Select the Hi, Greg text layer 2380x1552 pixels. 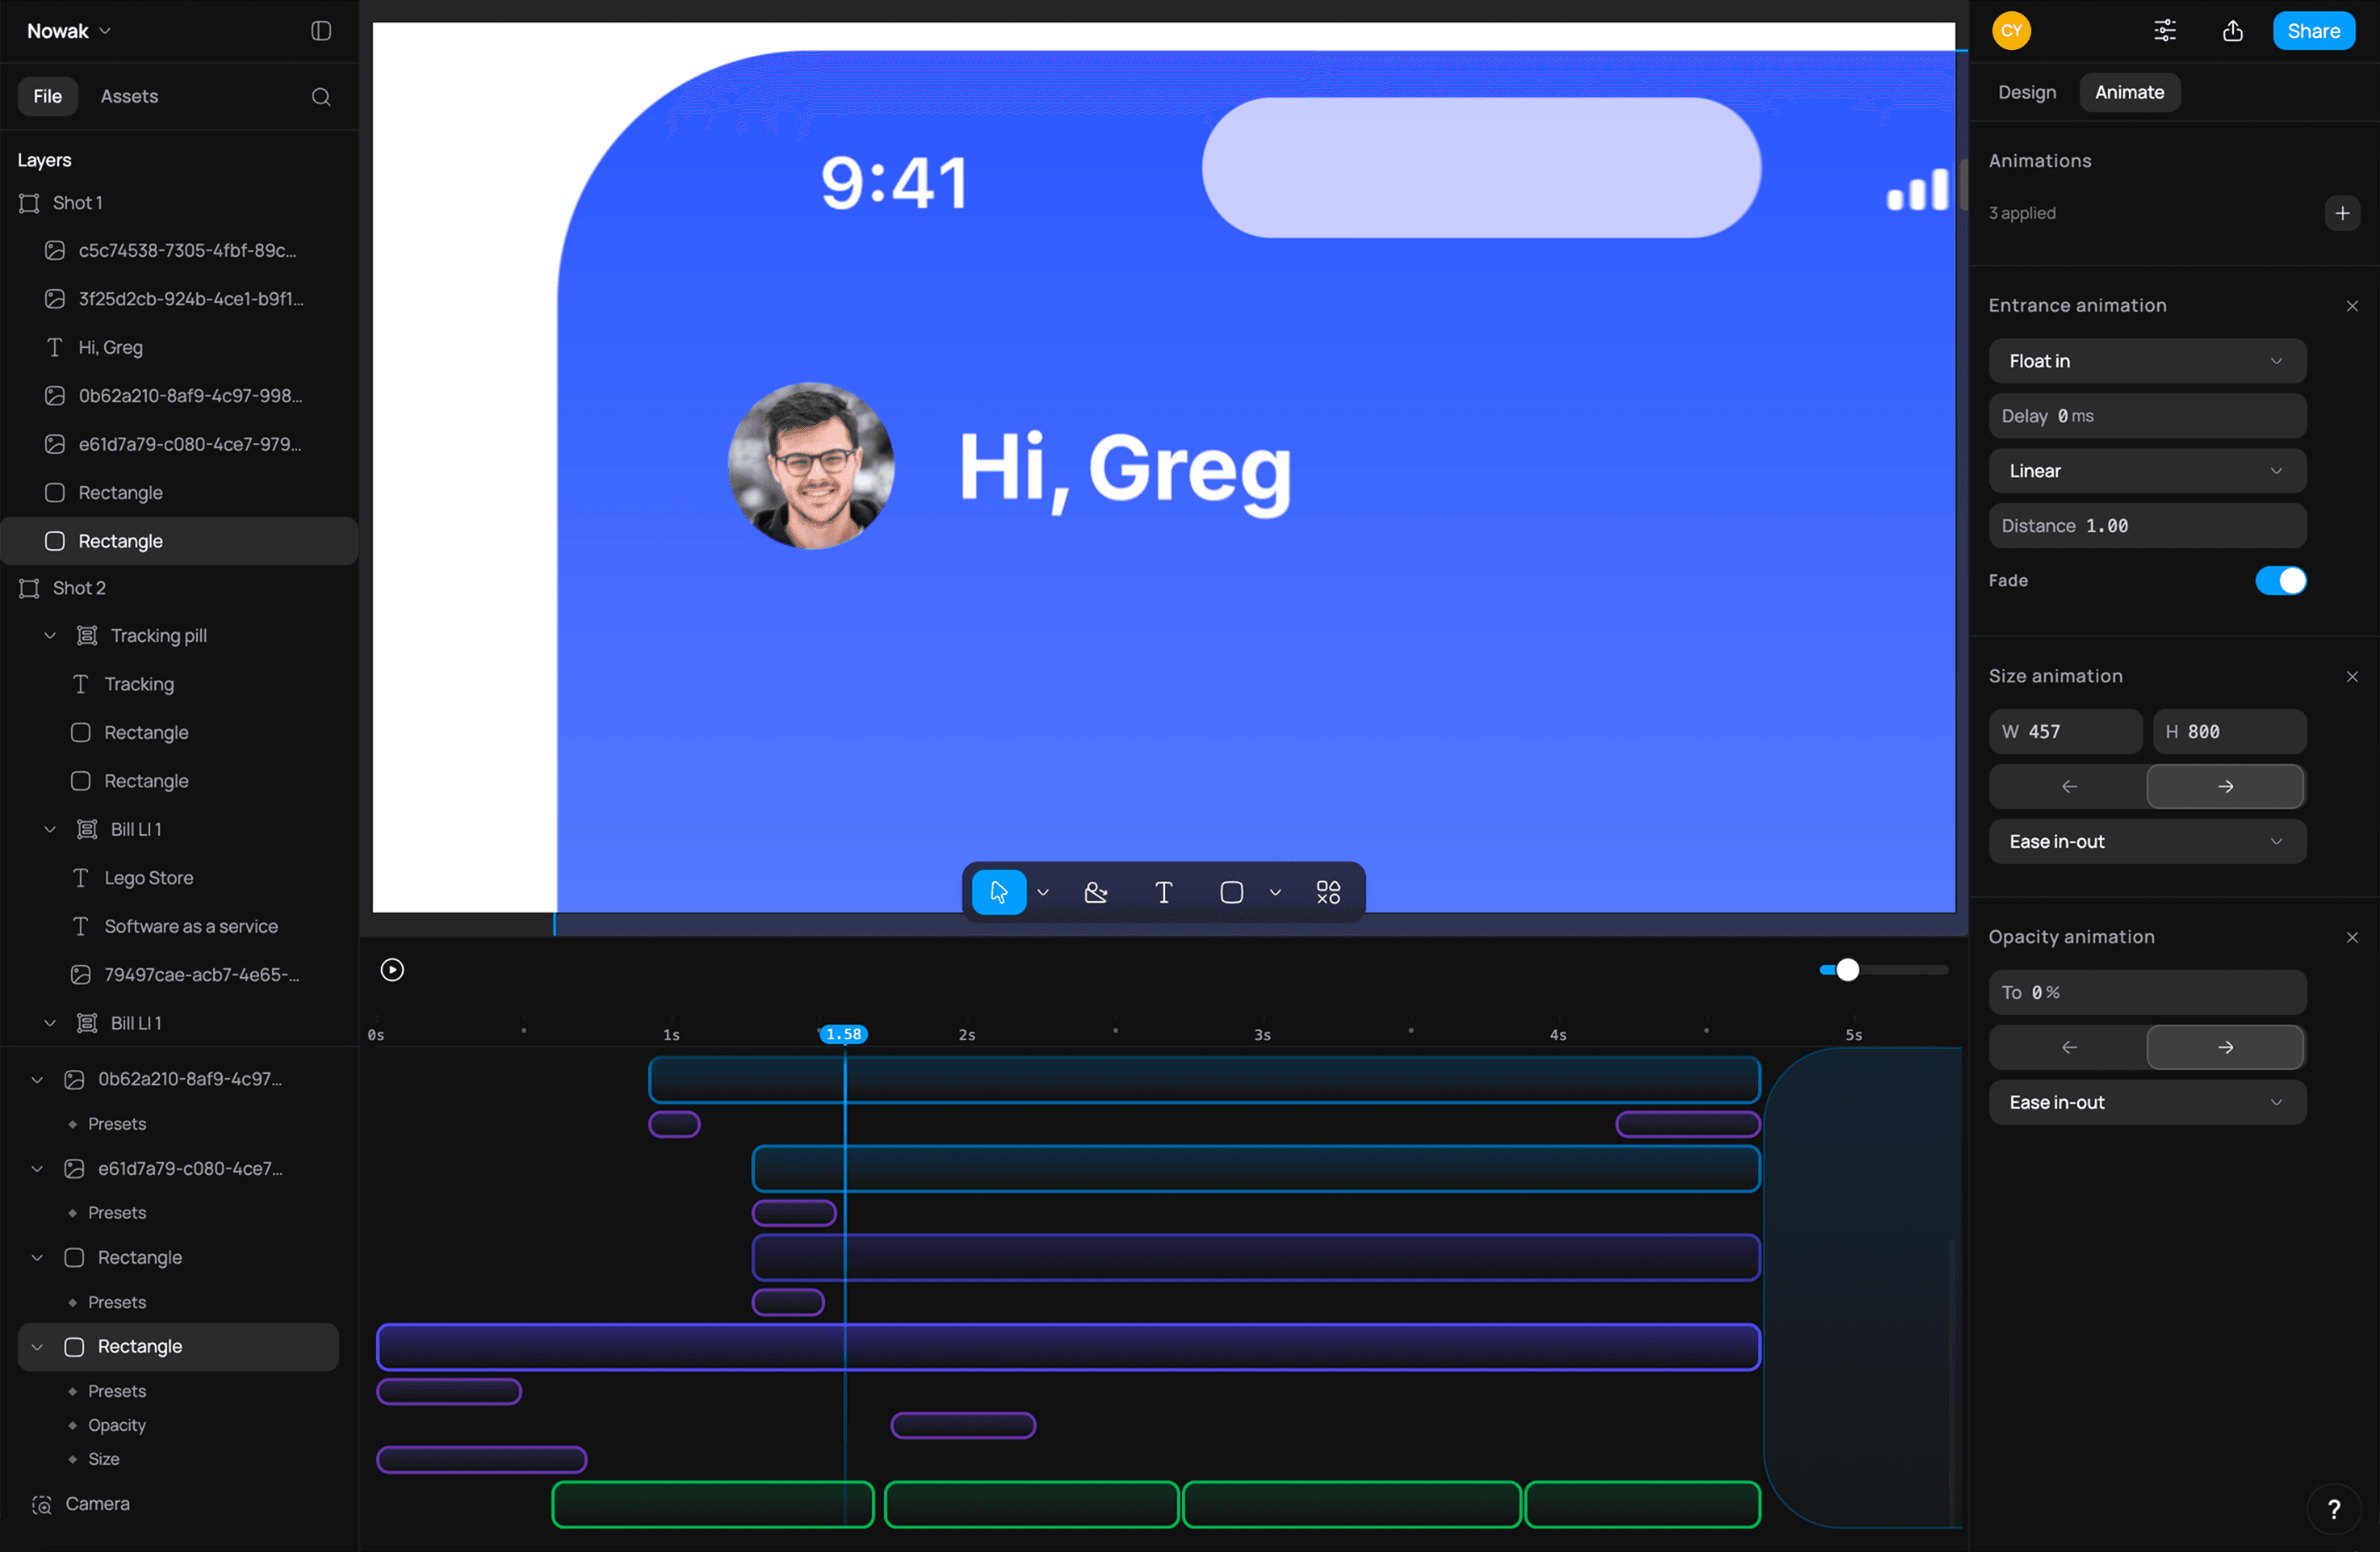[x=179, y=347]
